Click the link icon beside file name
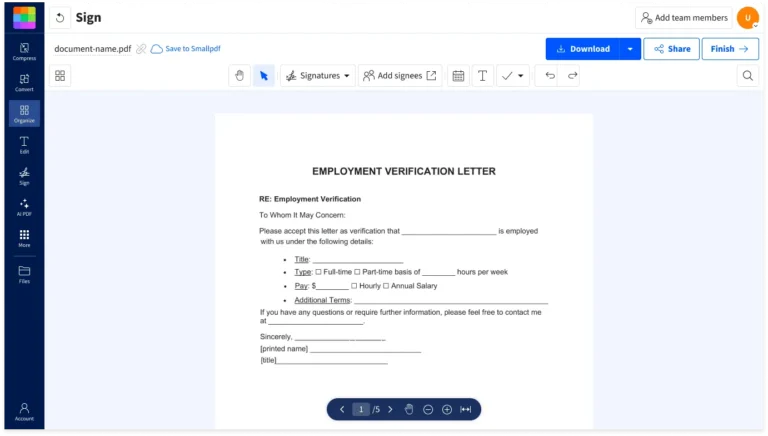Viewport: 768px width, 436px height. [x=141, y=48]
